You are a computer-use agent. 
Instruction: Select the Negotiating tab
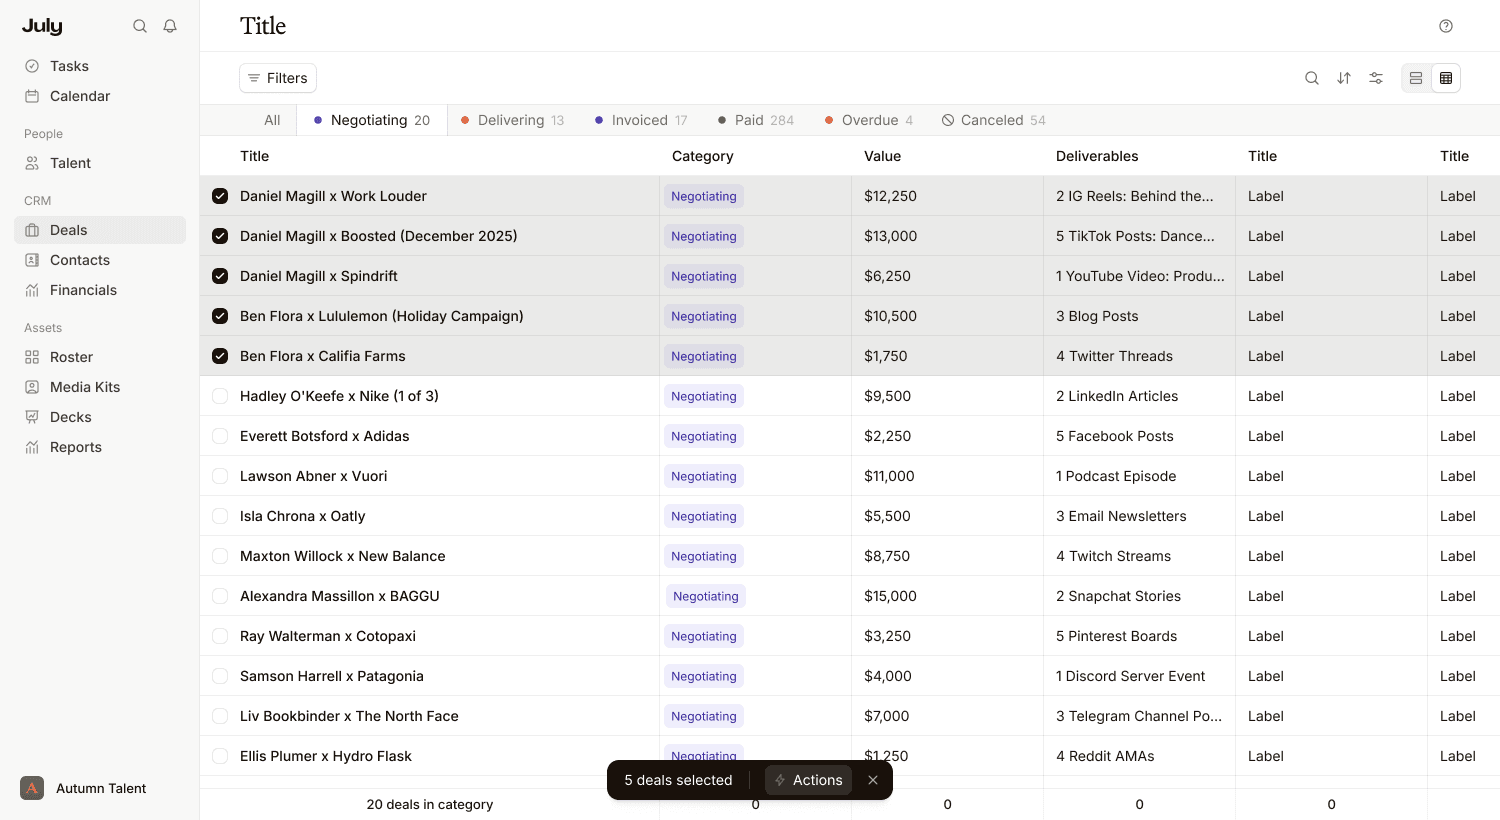pyautogui.click(x=372, y=120)
